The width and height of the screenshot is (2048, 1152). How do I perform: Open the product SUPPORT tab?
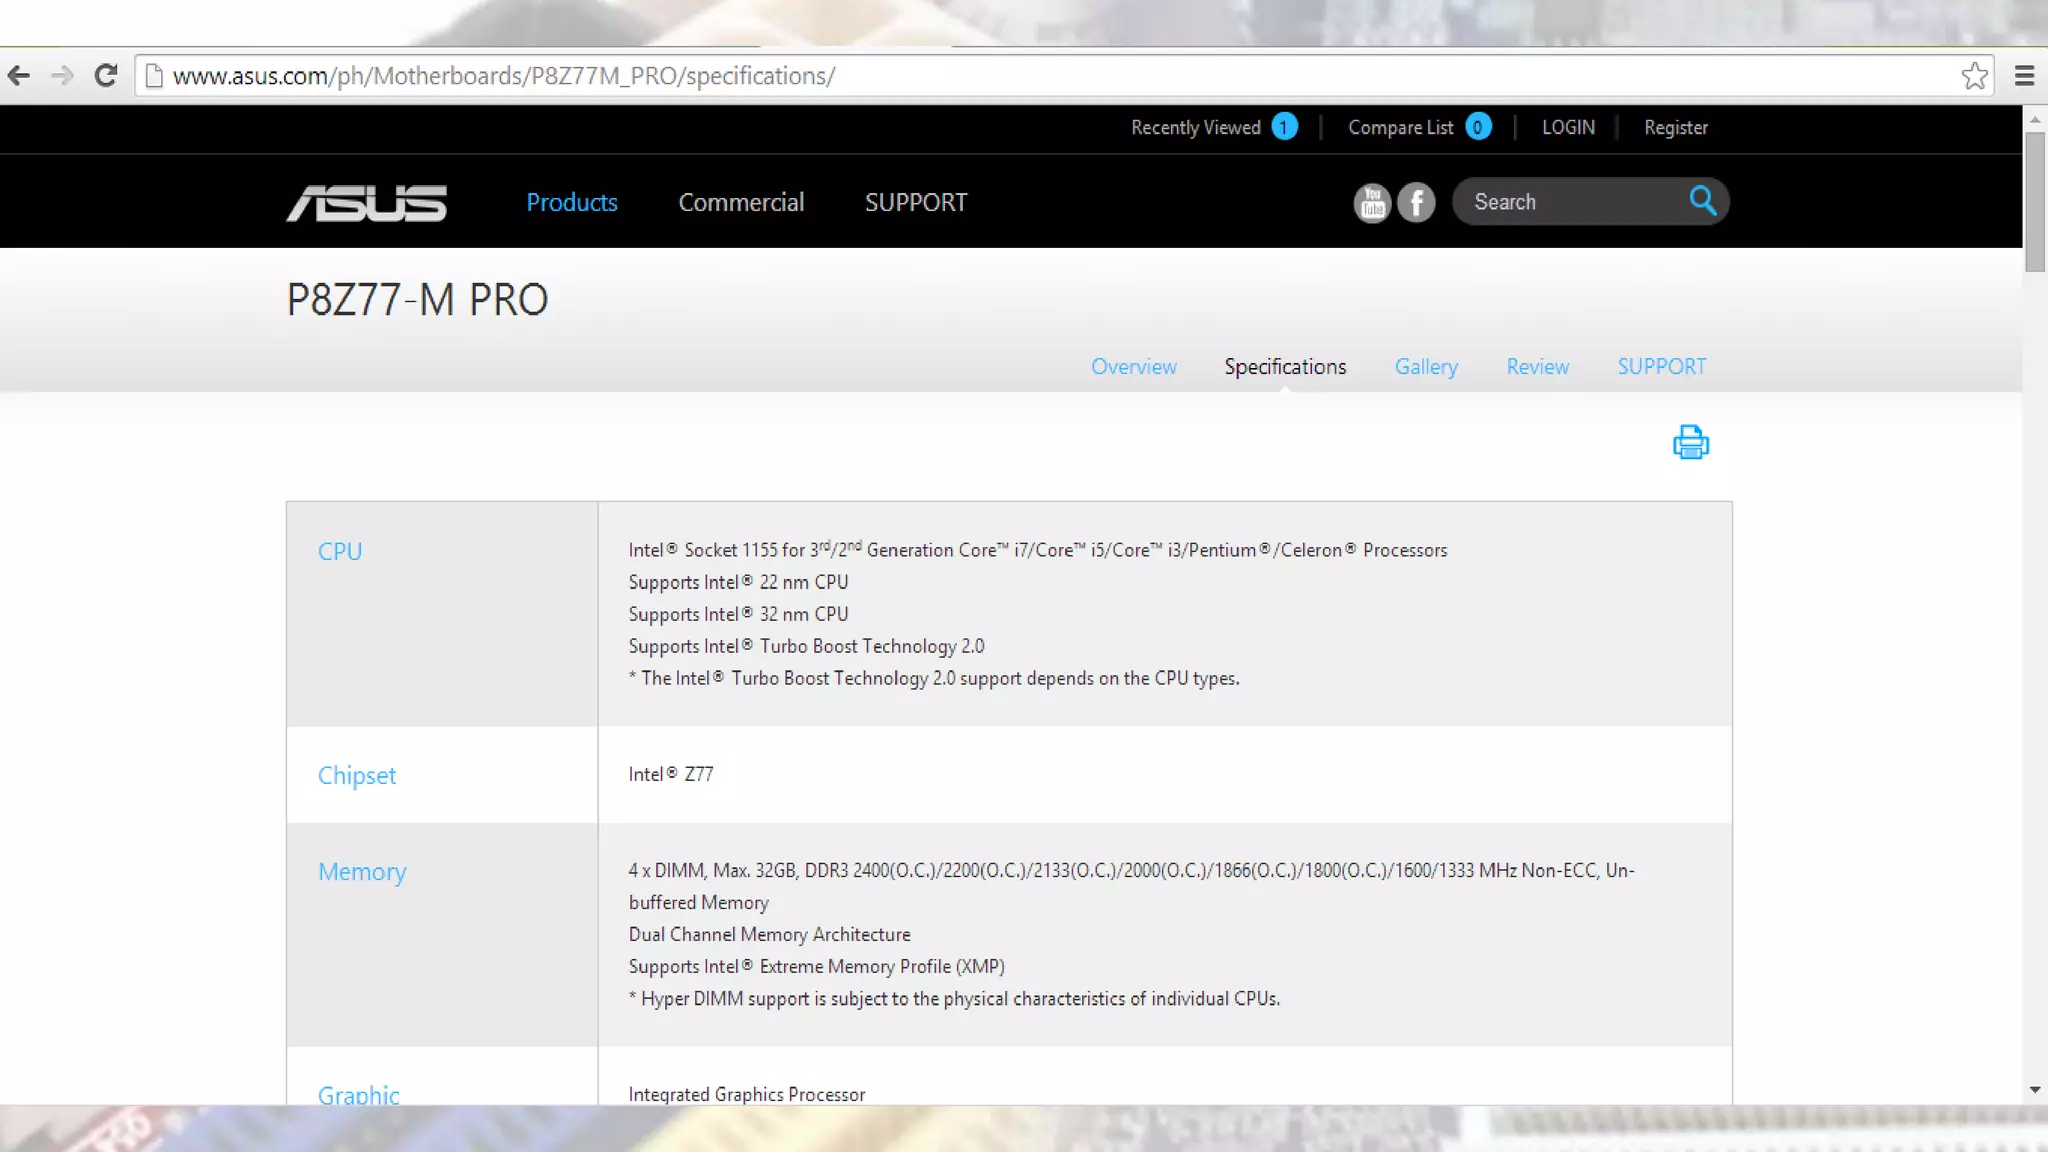1662,367
